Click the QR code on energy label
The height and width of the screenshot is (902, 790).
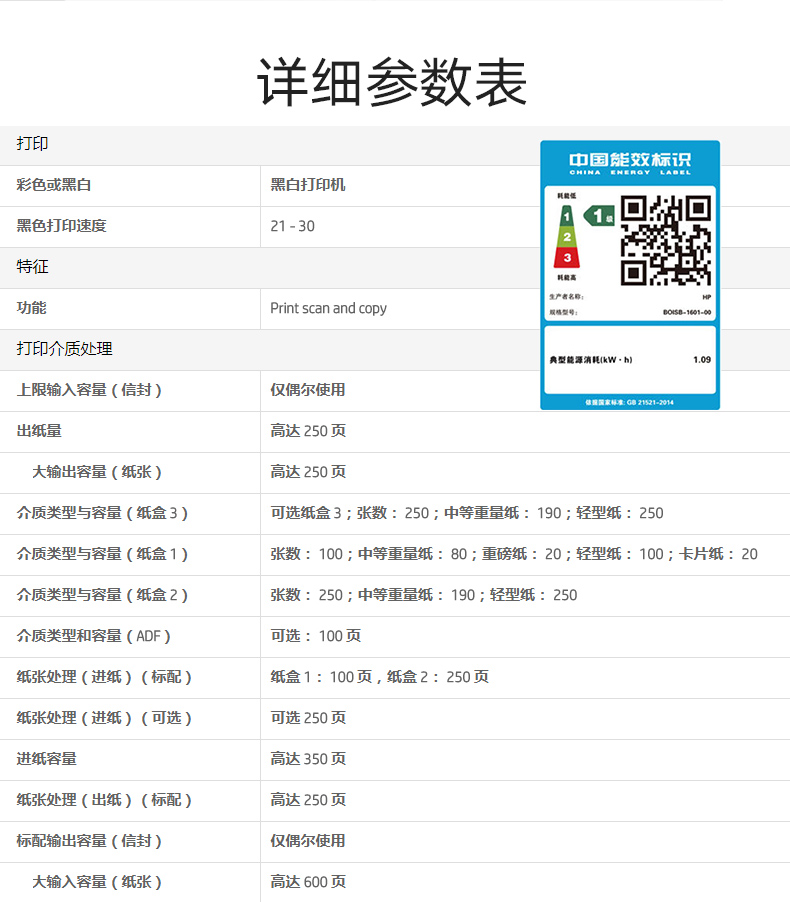point(665,240)
